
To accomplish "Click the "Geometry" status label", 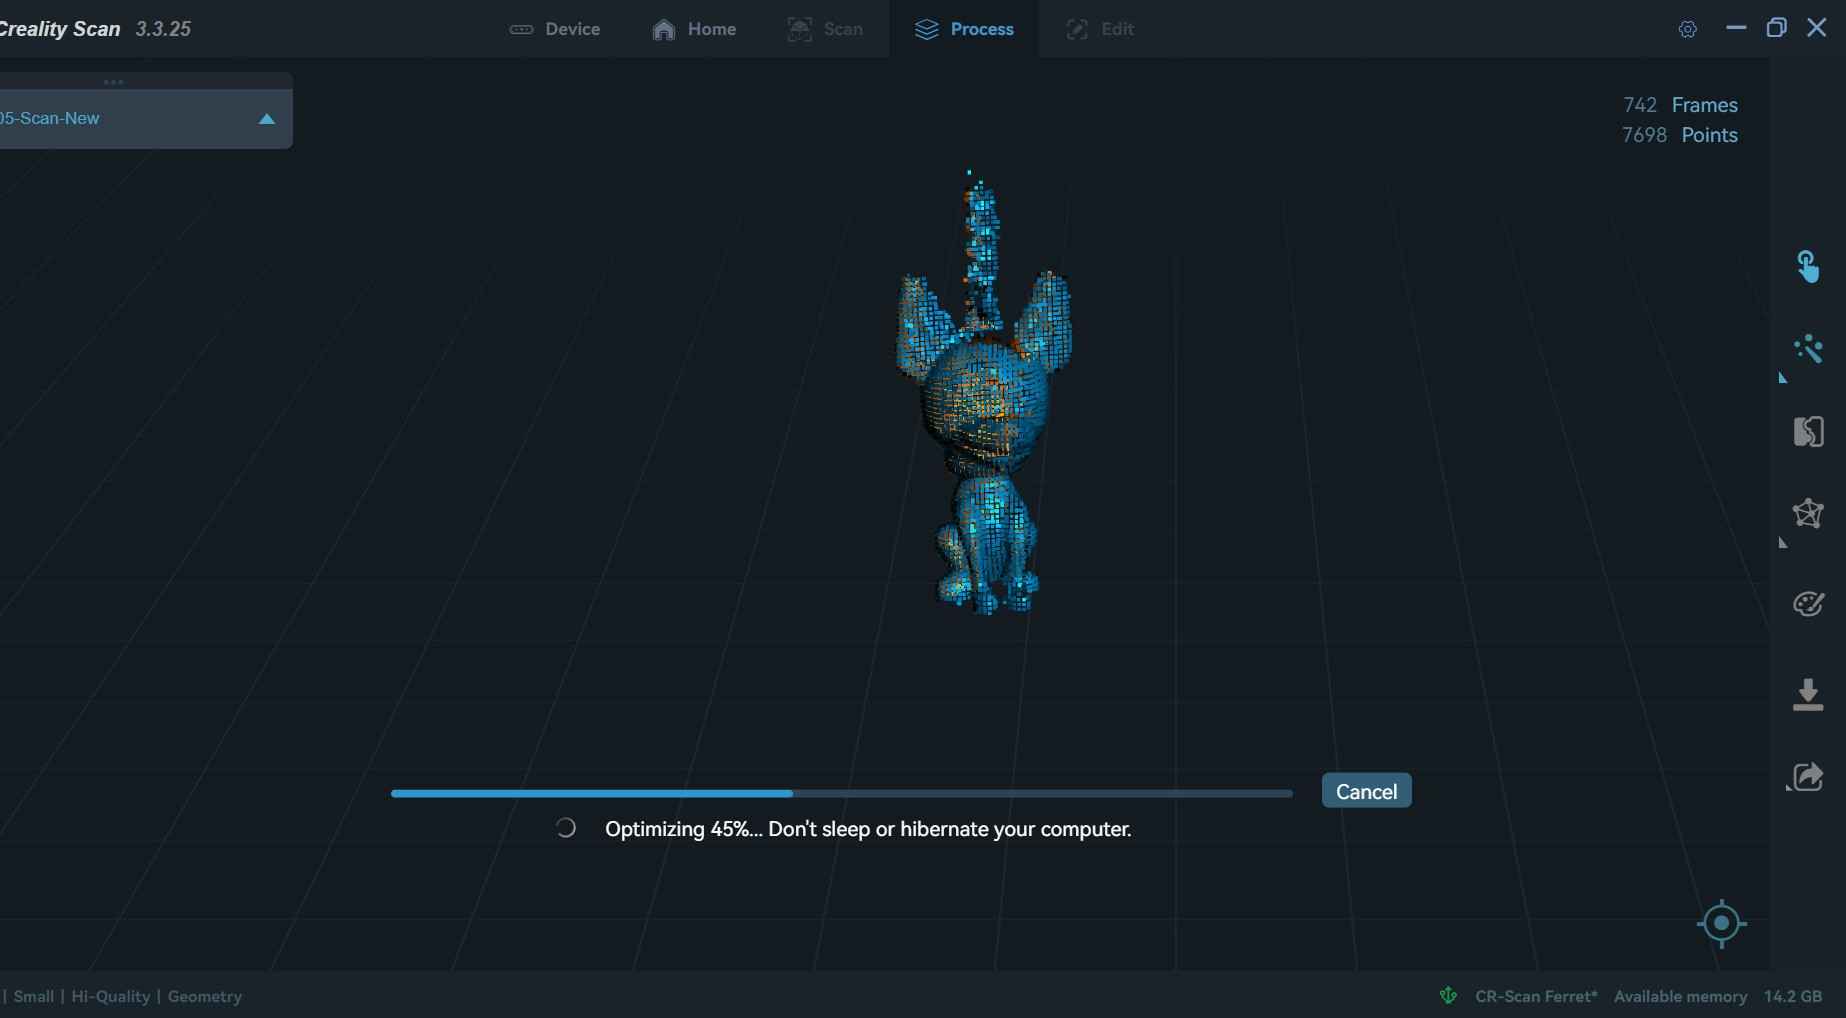I will [x=205, y=996].
